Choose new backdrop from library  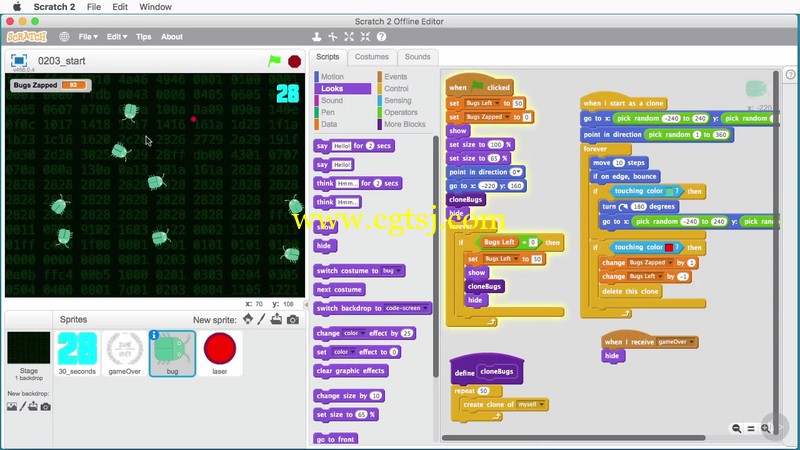pos(12,407)
